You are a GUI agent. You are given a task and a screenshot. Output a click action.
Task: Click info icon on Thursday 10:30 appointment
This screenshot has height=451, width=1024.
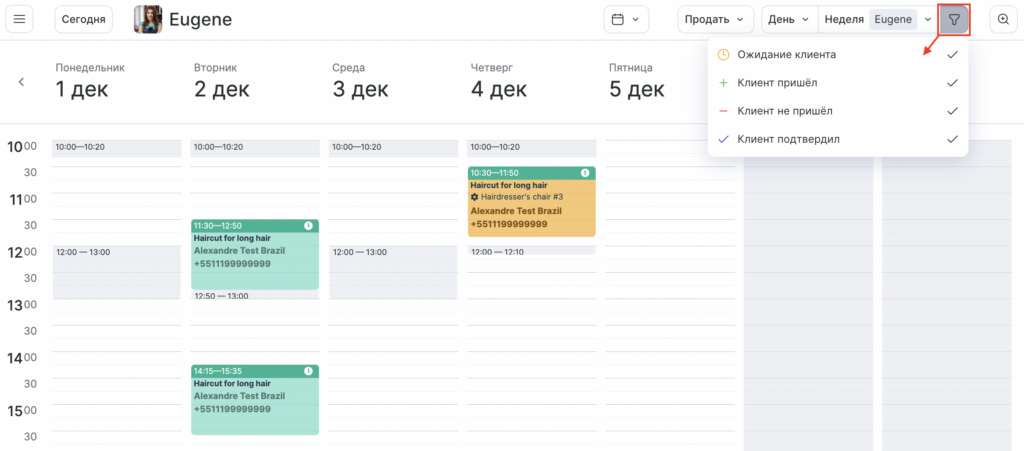tap(585, 173)
